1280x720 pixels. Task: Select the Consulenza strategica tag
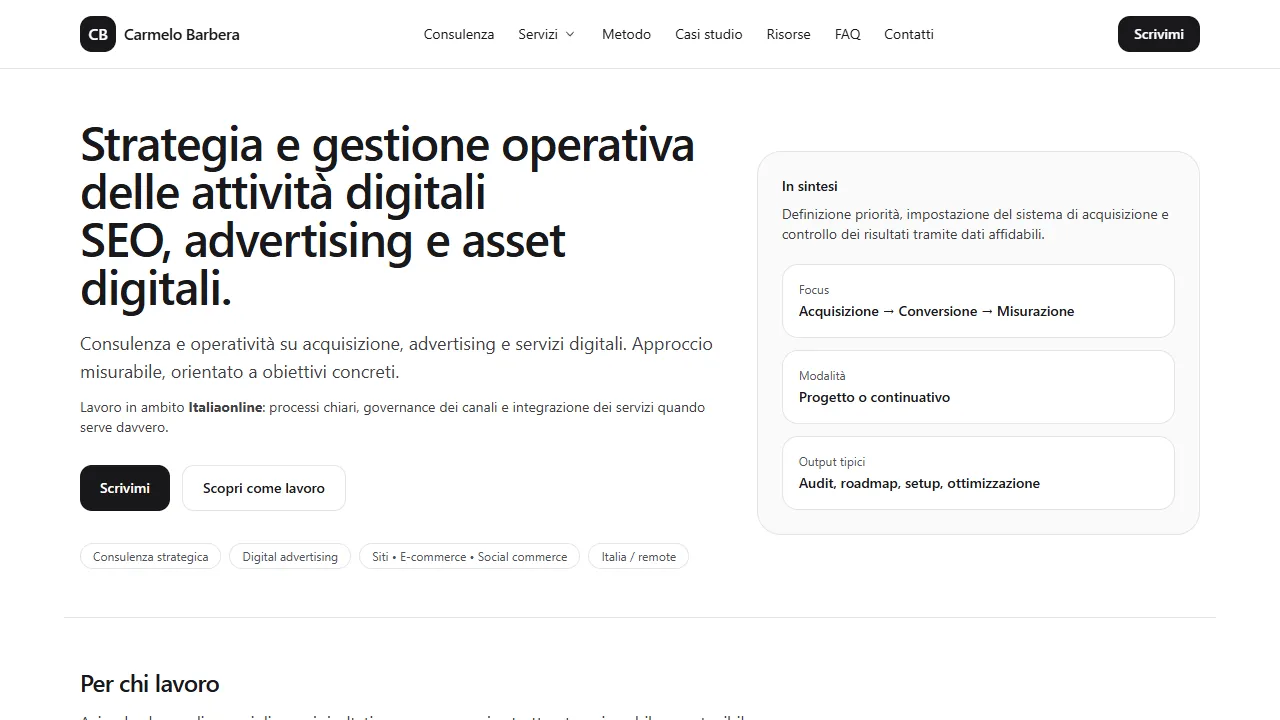coord(150,556)
